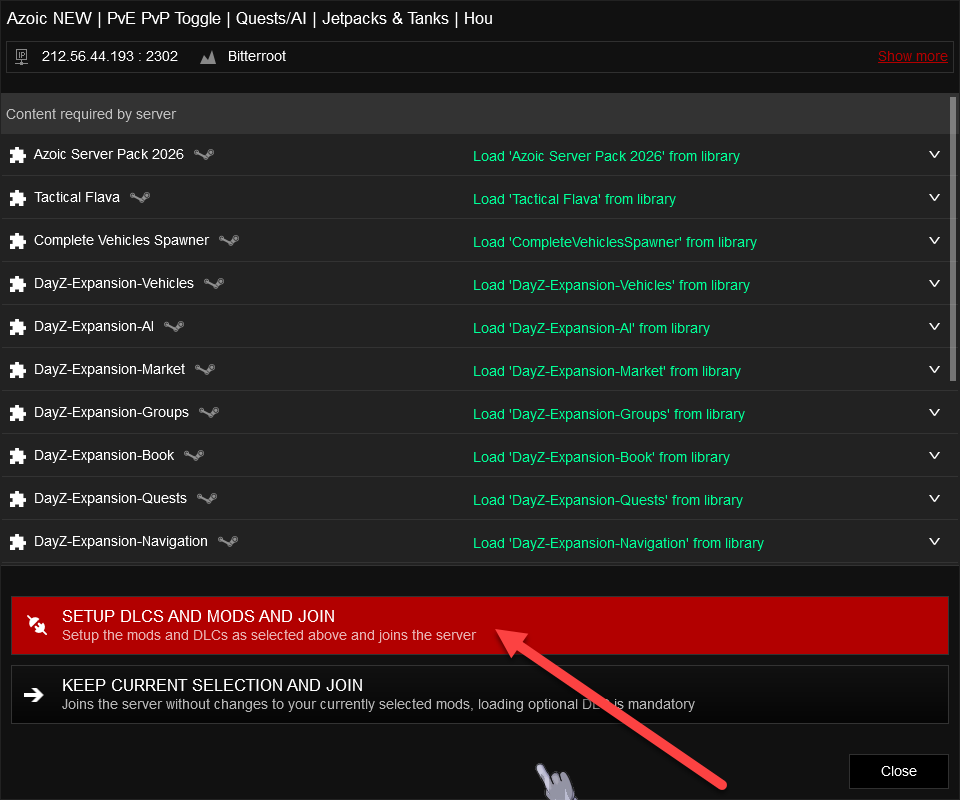Select Load 'DayZ-Expansion-Quests' from library
This screenshot has height=800, width=960.
(x=608, y=500)
